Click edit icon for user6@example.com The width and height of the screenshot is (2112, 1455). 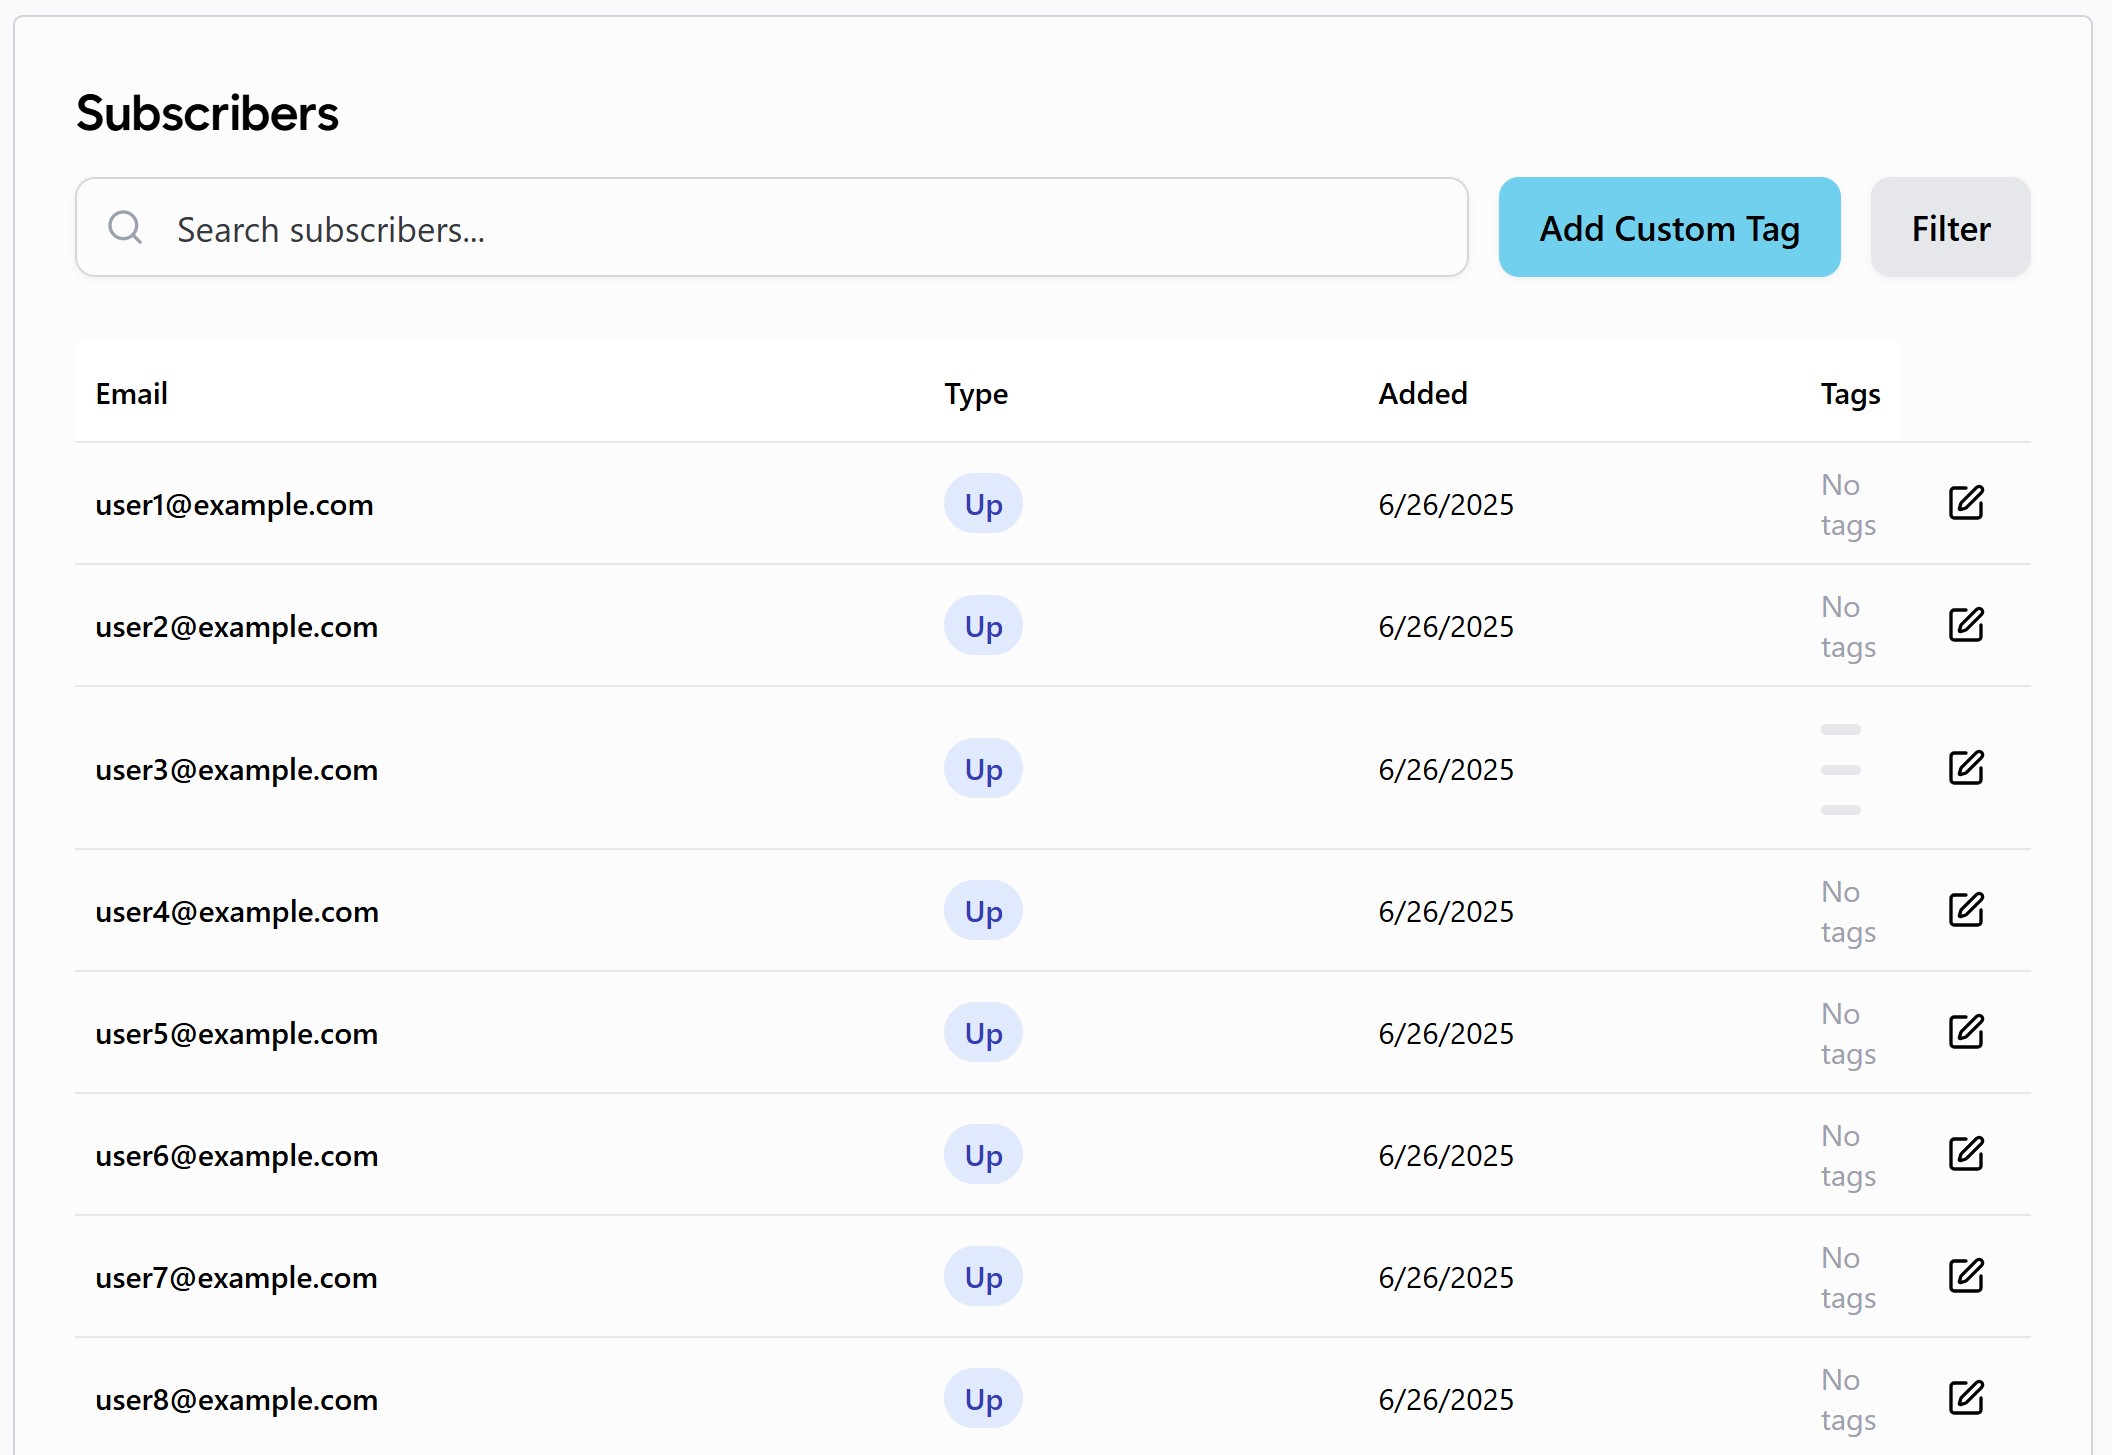tap(1965, 1154)
